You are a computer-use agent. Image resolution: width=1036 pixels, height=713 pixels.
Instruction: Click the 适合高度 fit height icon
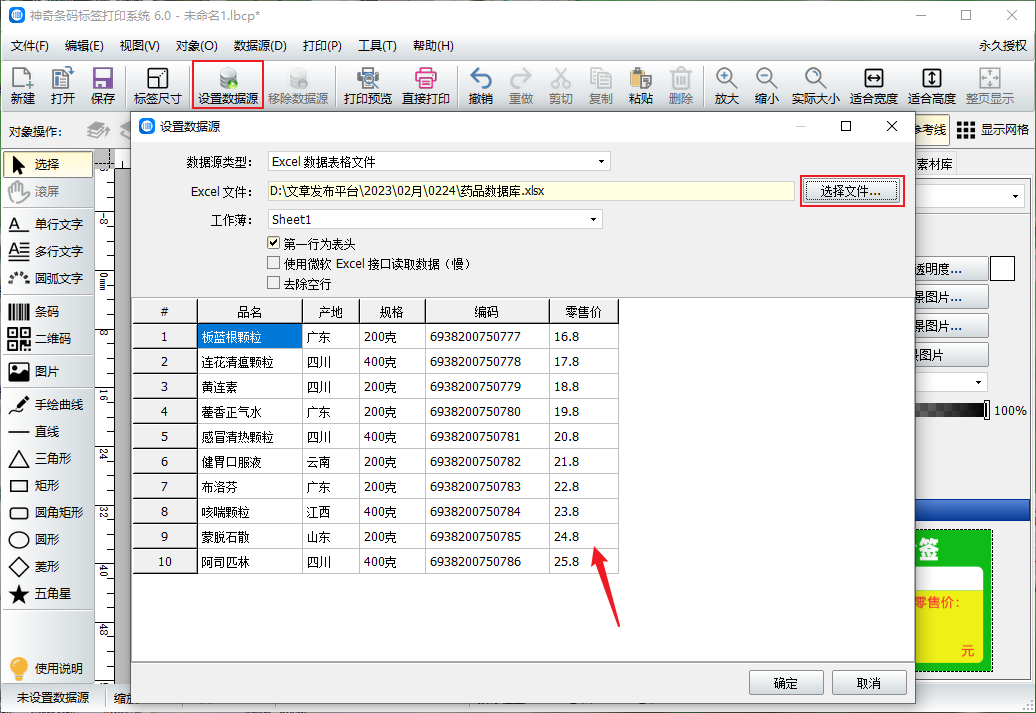[x=932, y=86]
